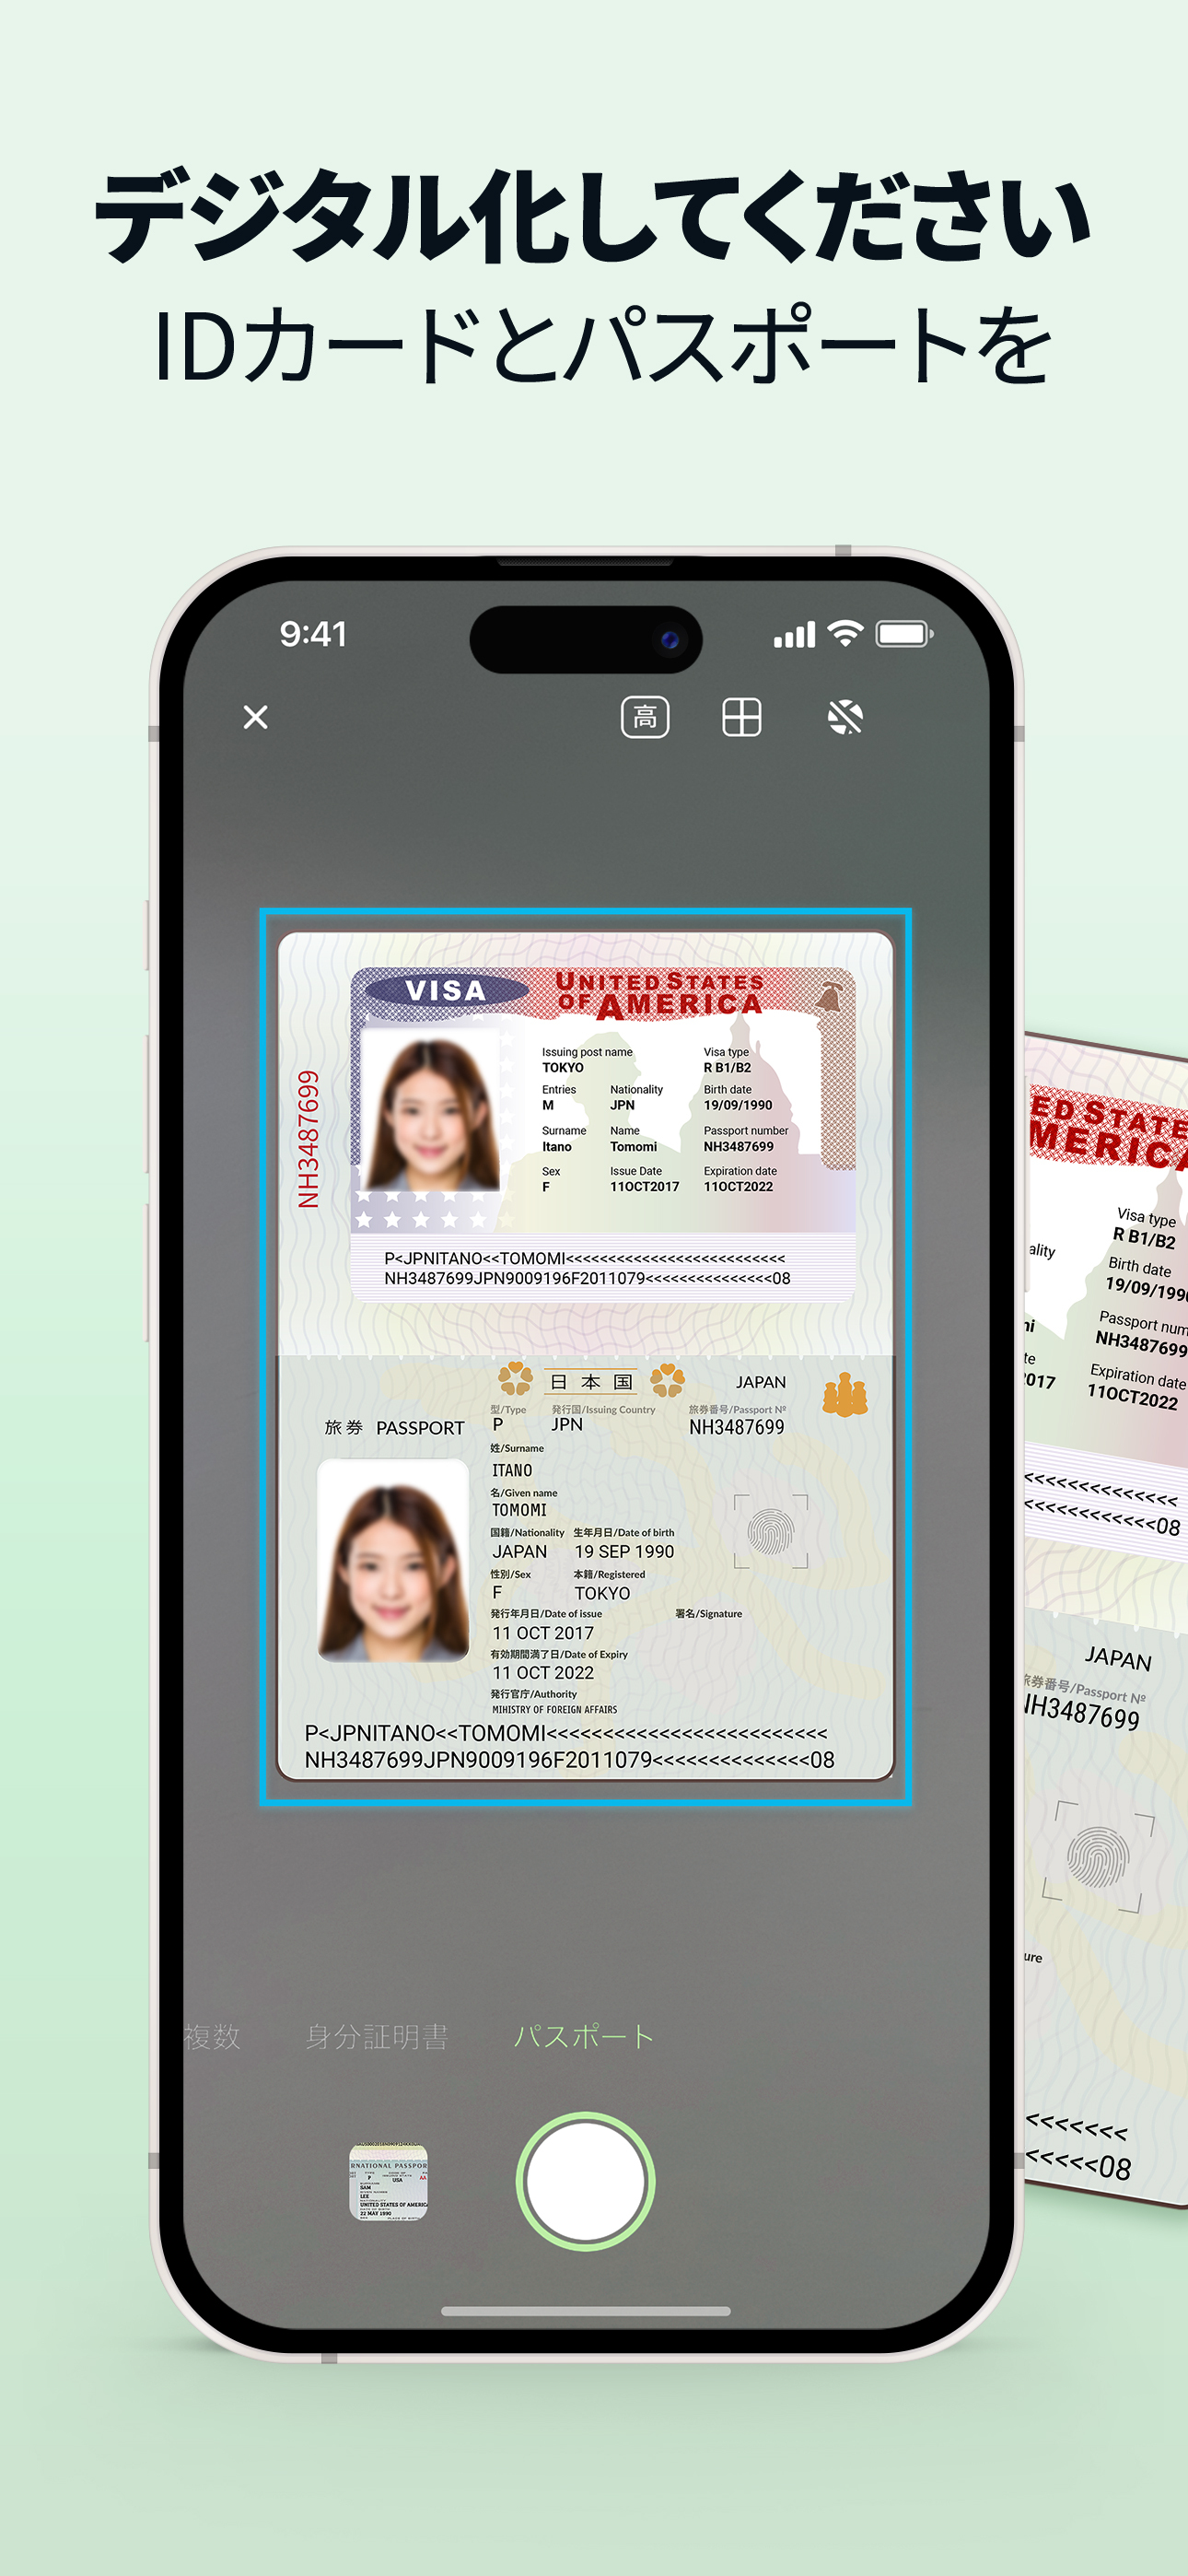Tap the red vertical number NH3487699
Image resolution: width=1188 pixels, height=2576 pixels.
308,1139
